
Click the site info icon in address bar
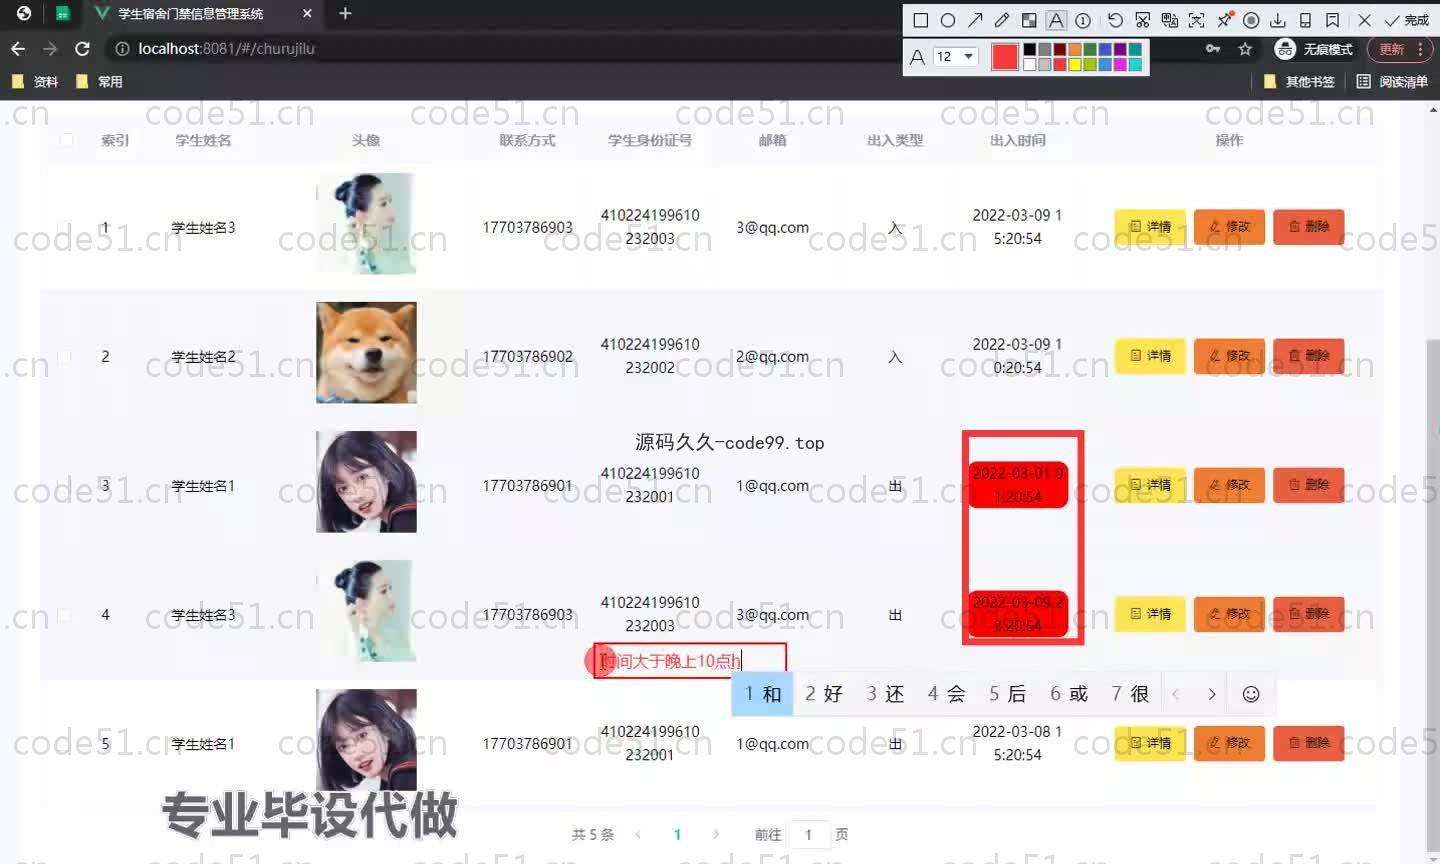point(122,48)
